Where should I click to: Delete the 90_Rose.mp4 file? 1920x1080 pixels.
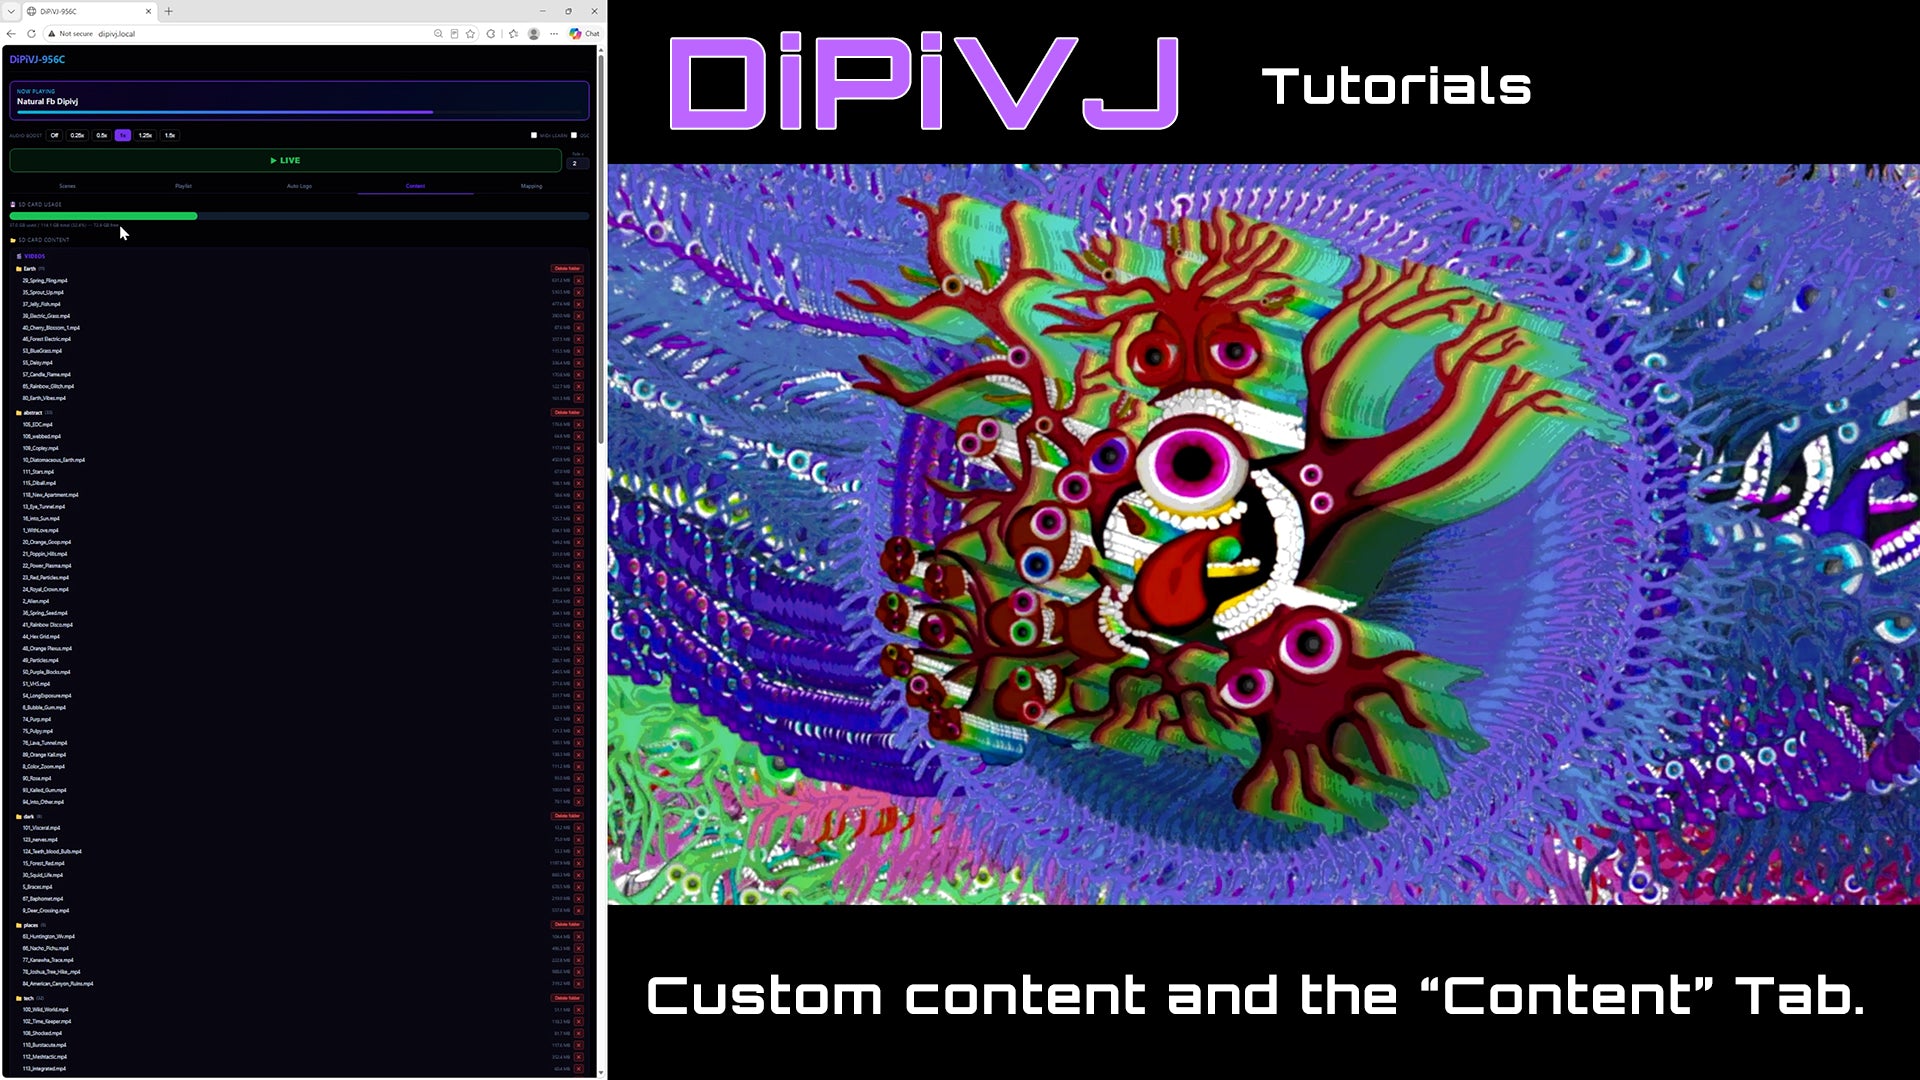tap(578, 778)
